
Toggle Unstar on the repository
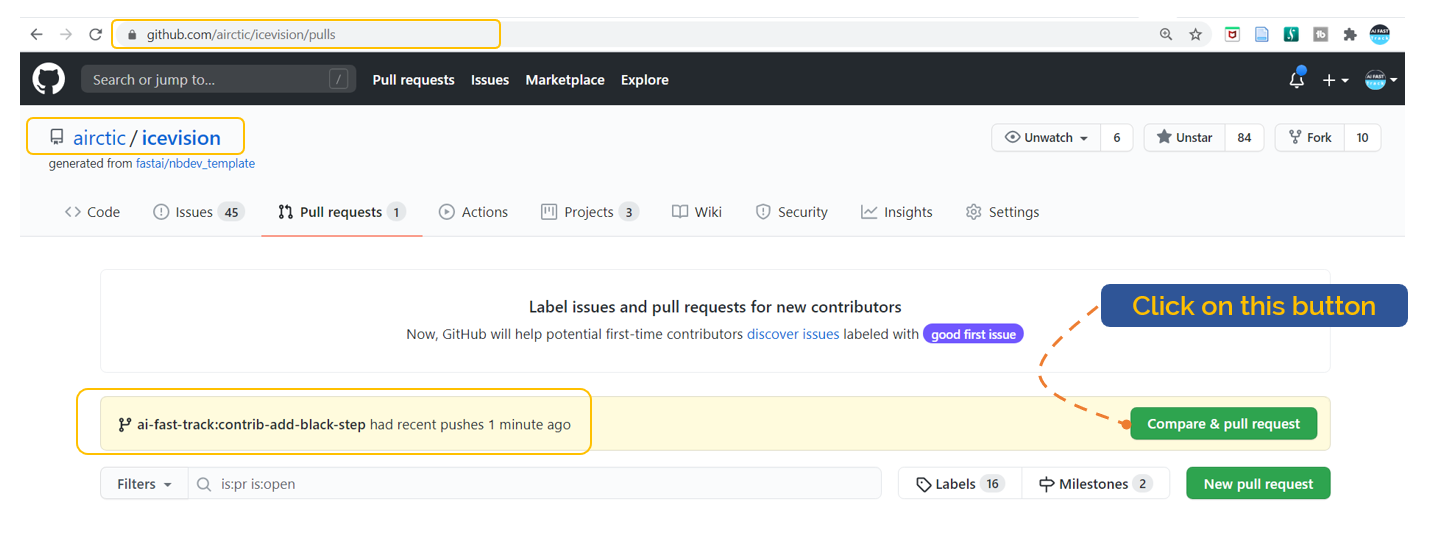1184,138
